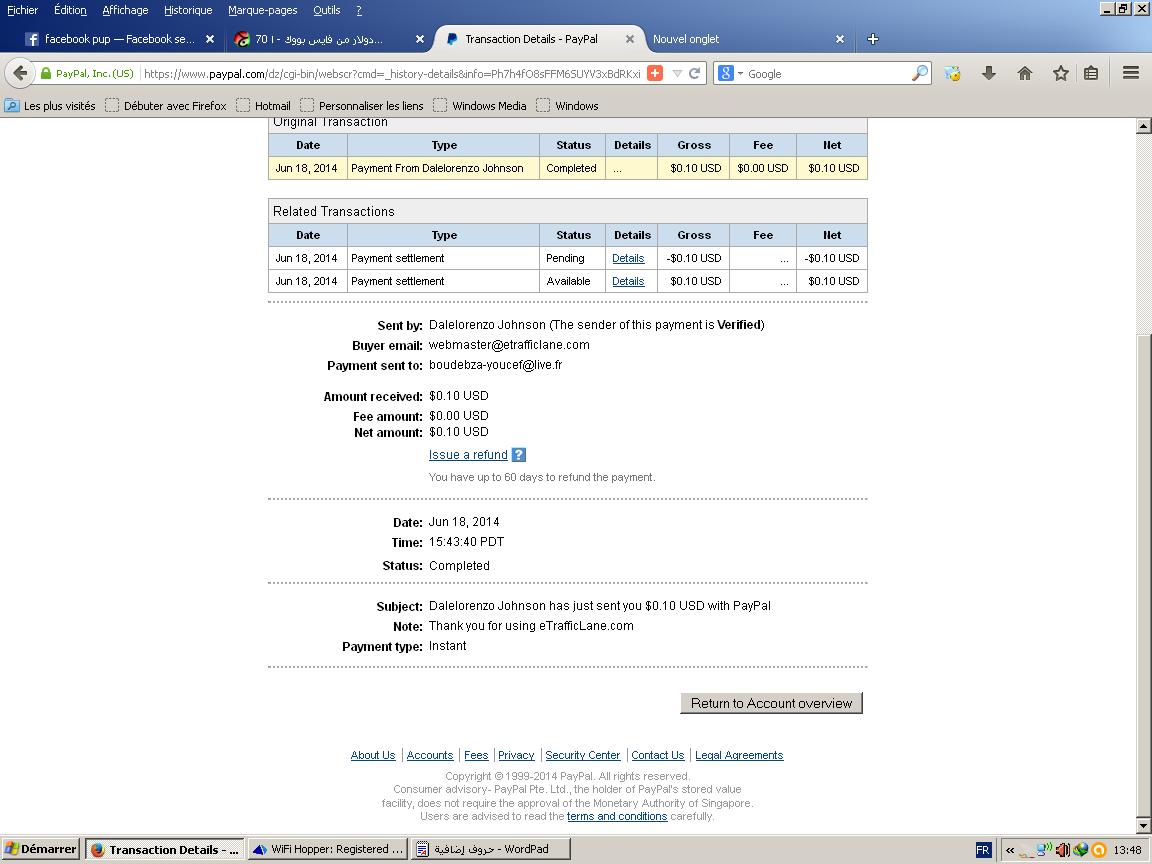Click the taskbar clock showing 13:48
Image resolution: width=1152 pixels, height=864 pixels.
coord(1127,850)
